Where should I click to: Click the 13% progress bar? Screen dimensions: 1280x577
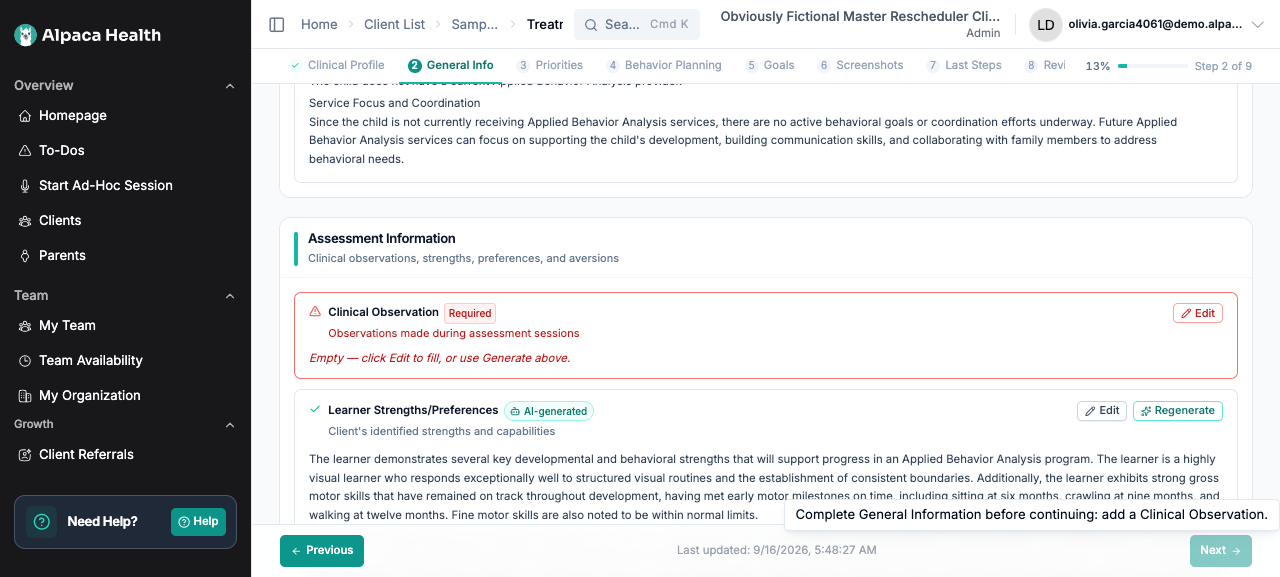[x=1153, y=66]
